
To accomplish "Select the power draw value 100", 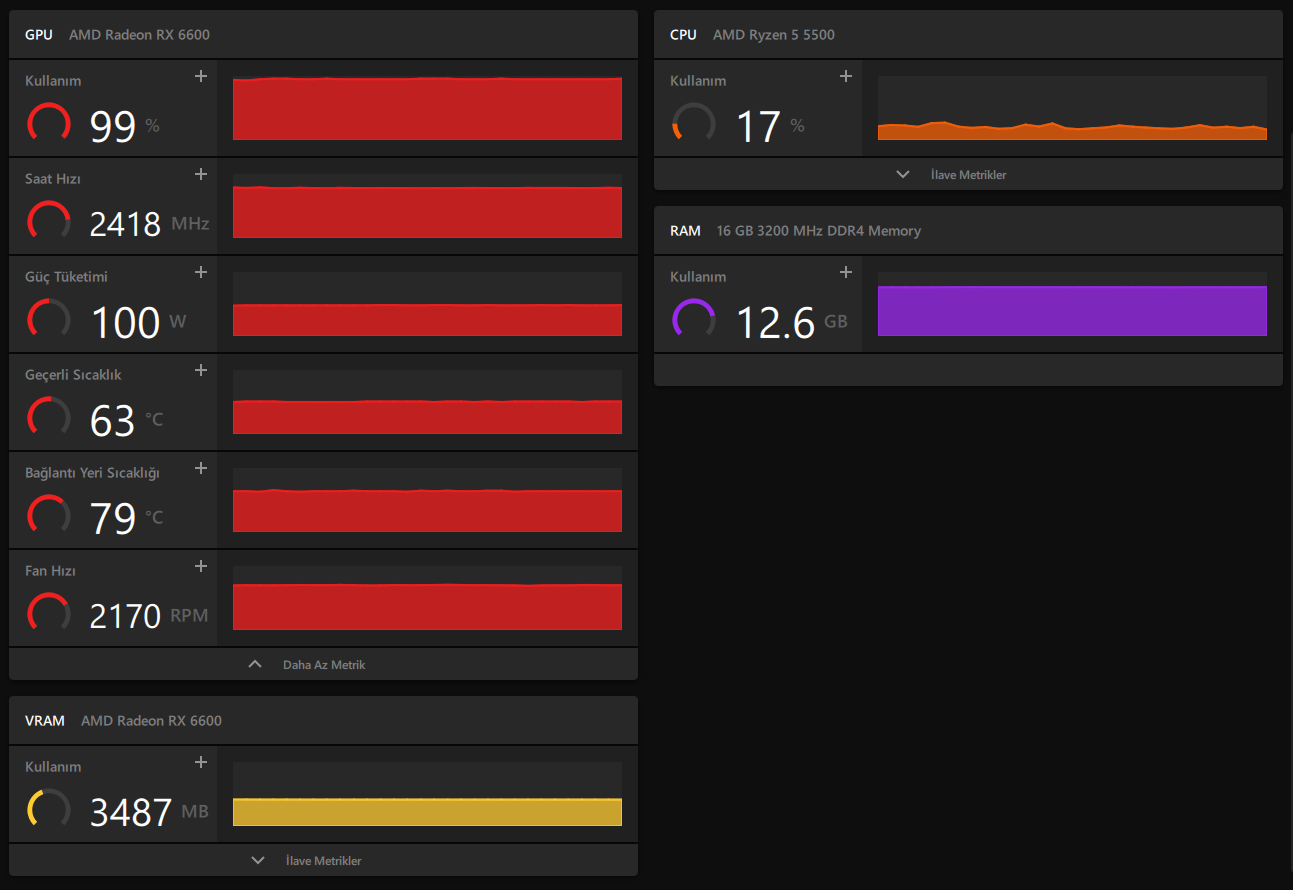I will 126,322.
